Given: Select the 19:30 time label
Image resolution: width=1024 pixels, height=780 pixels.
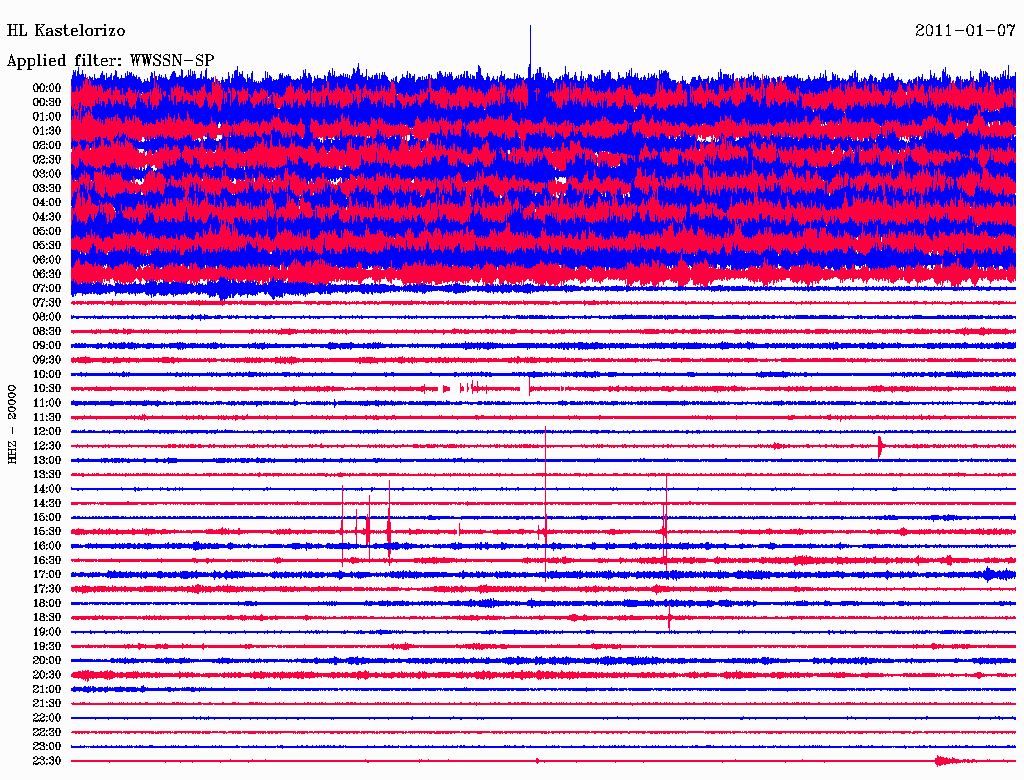Looking at the screenshot, I should pyautogui.click(x=47, y=646).
